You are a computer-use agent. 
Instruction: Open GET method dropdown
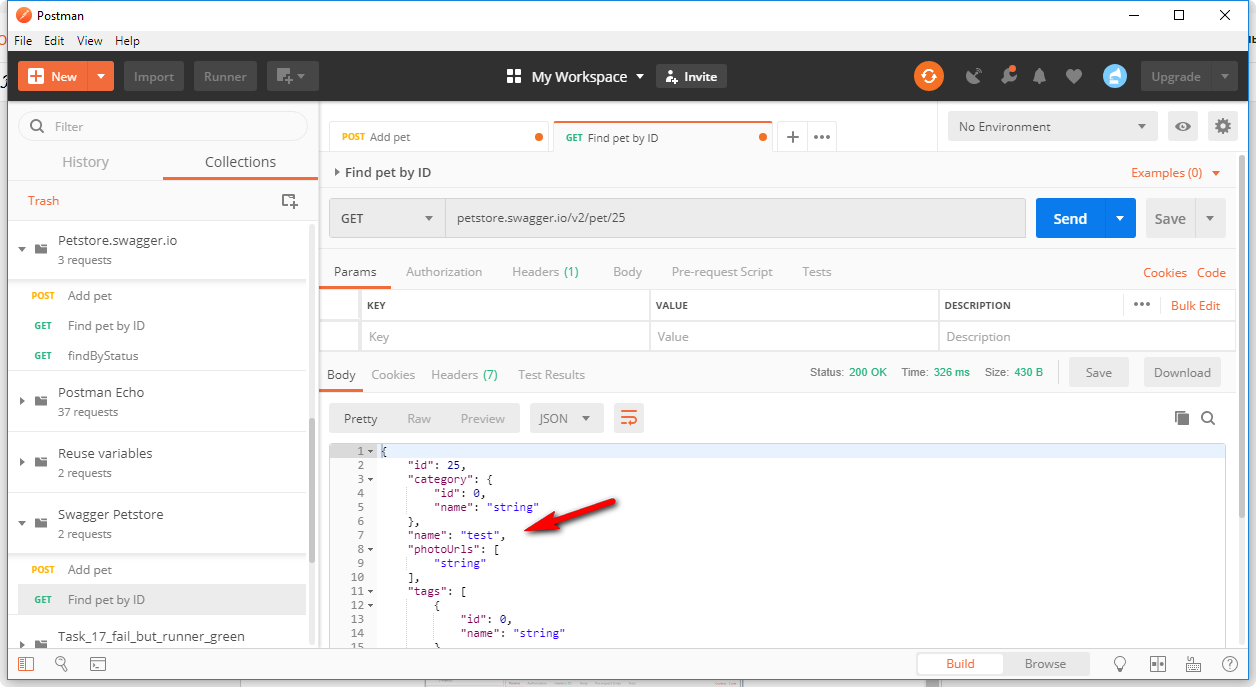(387, 218)
